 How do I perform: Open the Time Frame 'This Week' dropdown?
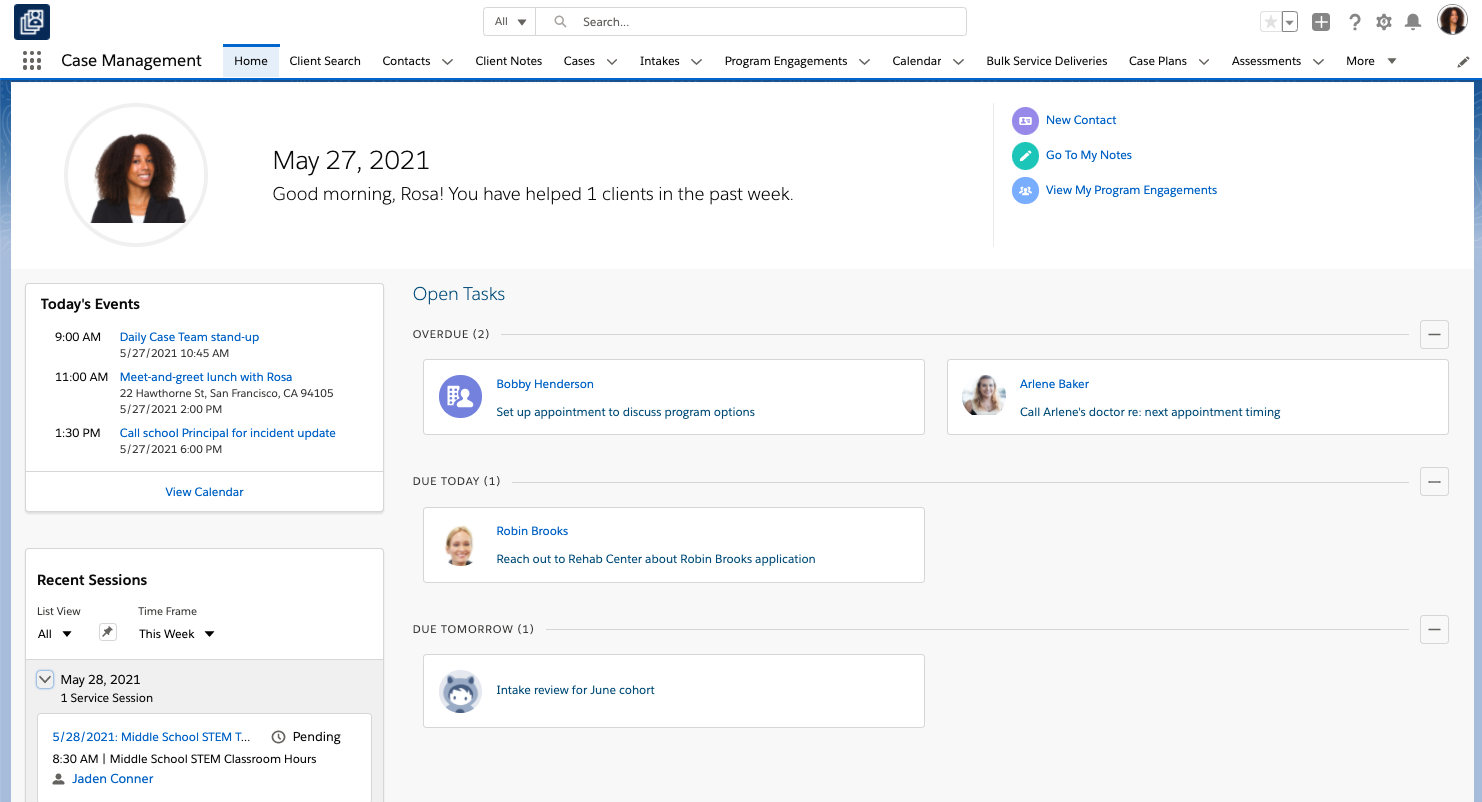[176, 634]
